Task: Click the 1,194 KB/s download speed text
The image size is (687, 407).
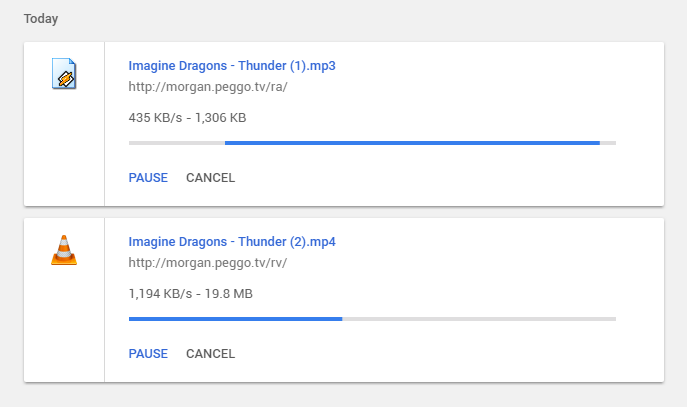Action: pyautogui.click(x=160, y=294)
